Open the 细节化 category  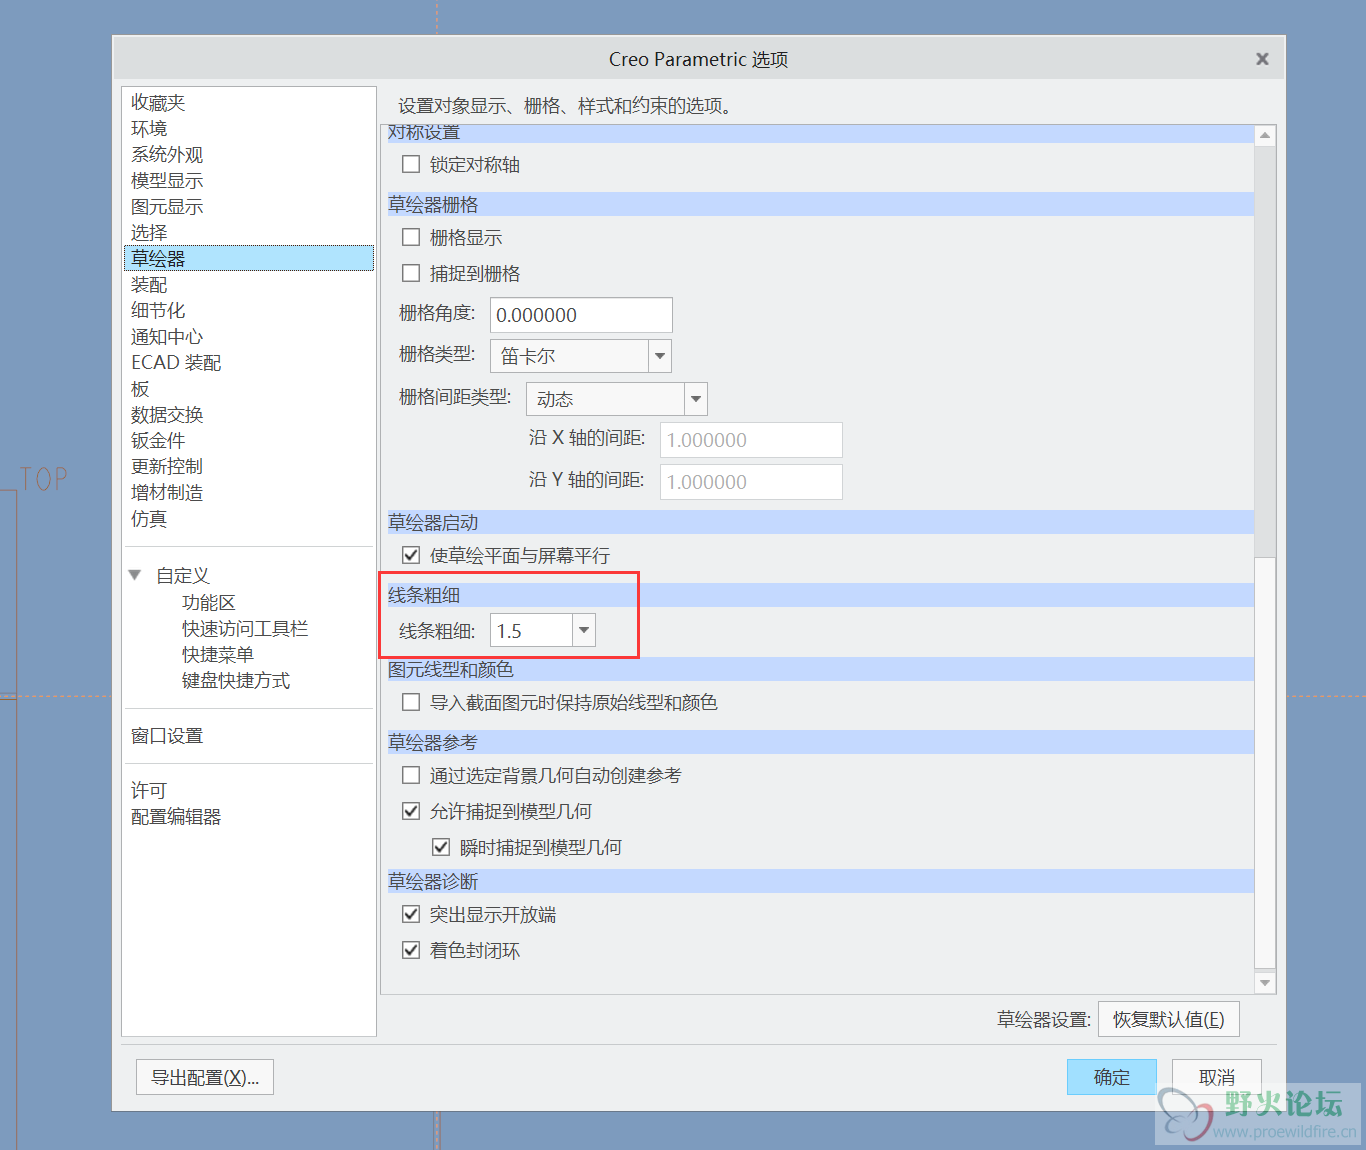(x=158, y=311)
